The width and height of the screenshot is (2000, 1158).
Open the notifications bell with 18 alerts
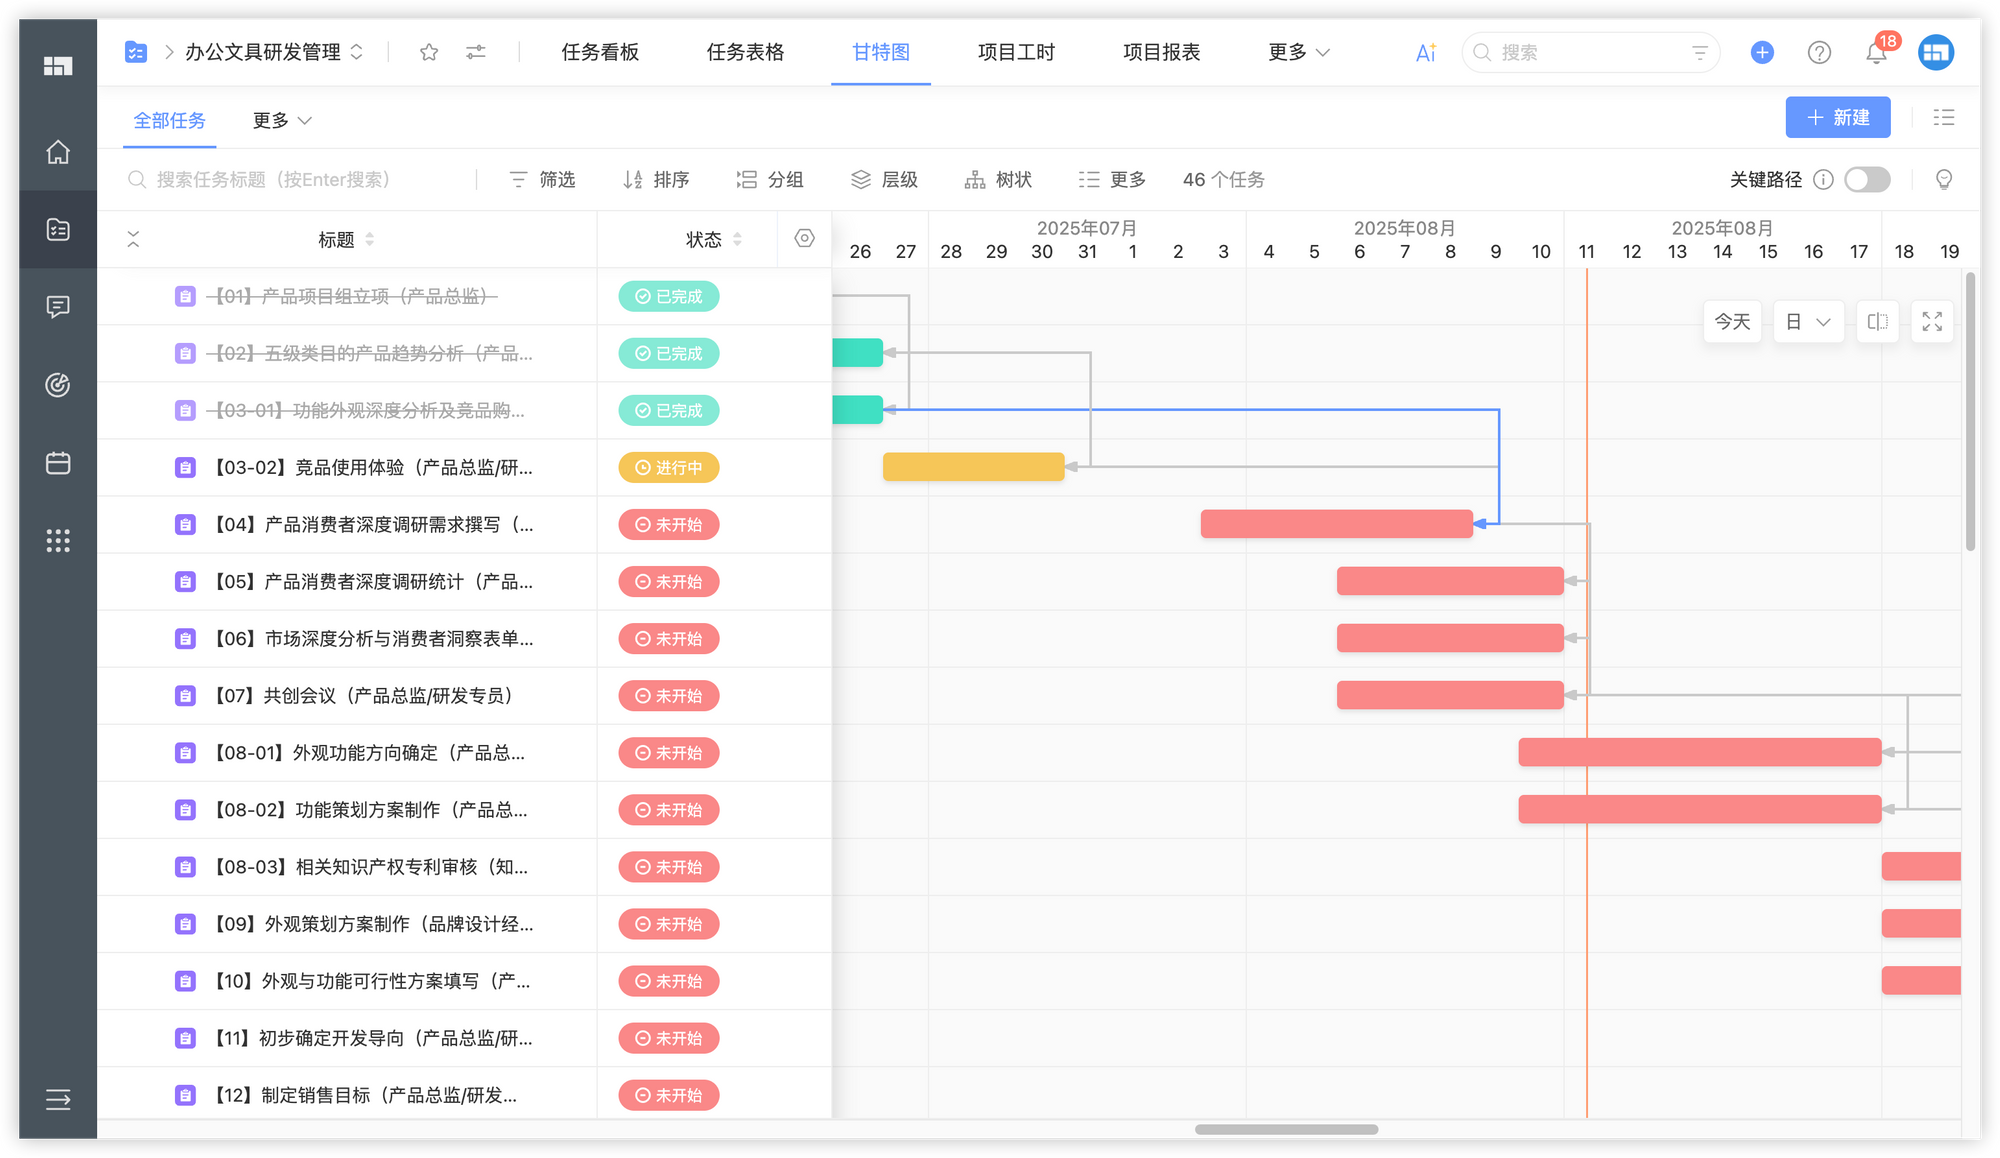(1876, 52)
